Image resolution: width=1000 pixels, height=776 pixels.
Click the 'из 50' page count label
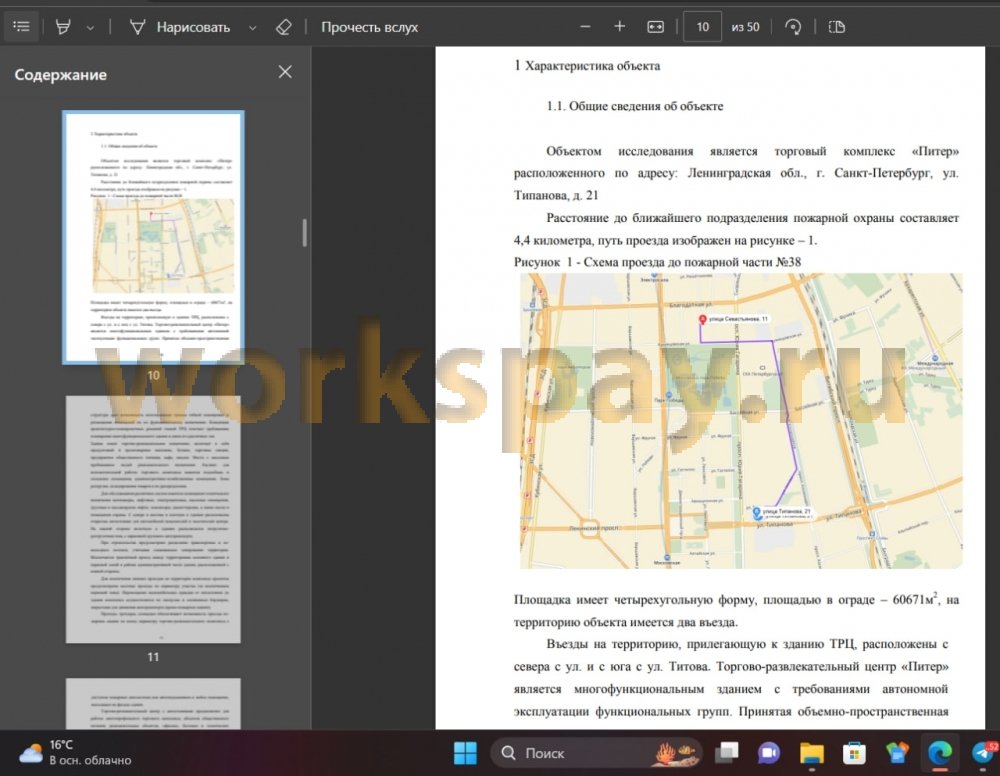click(x=745, y=27)
